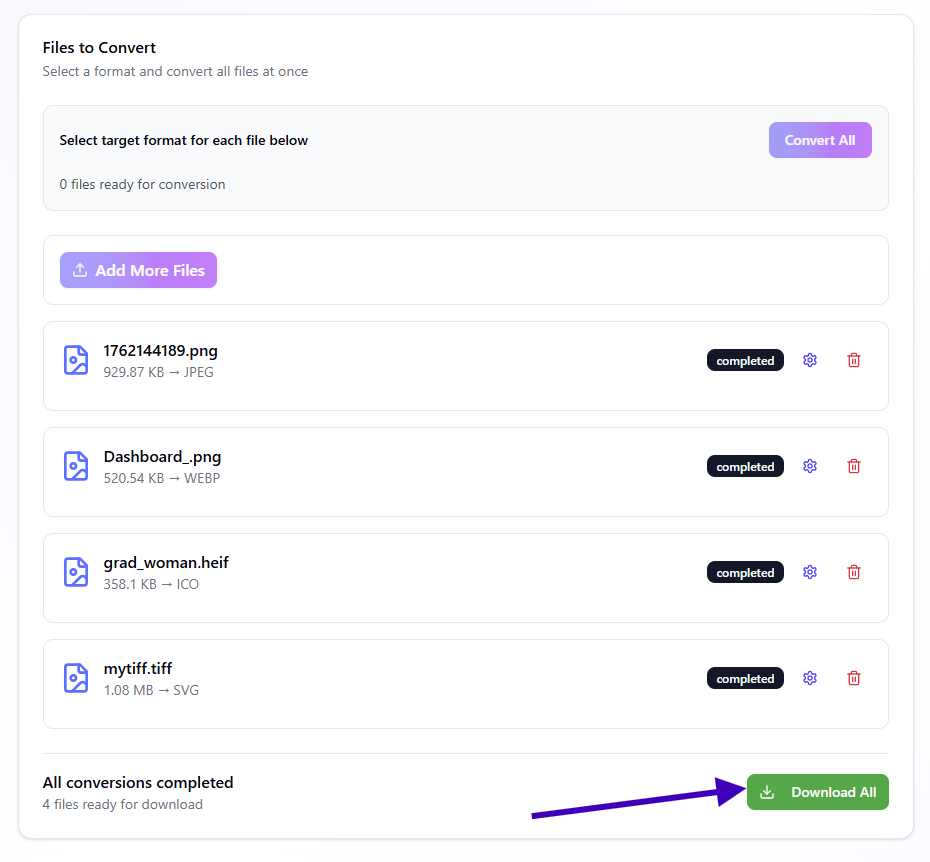Click the image file icon for grad_woman.heif

point(76,572)
